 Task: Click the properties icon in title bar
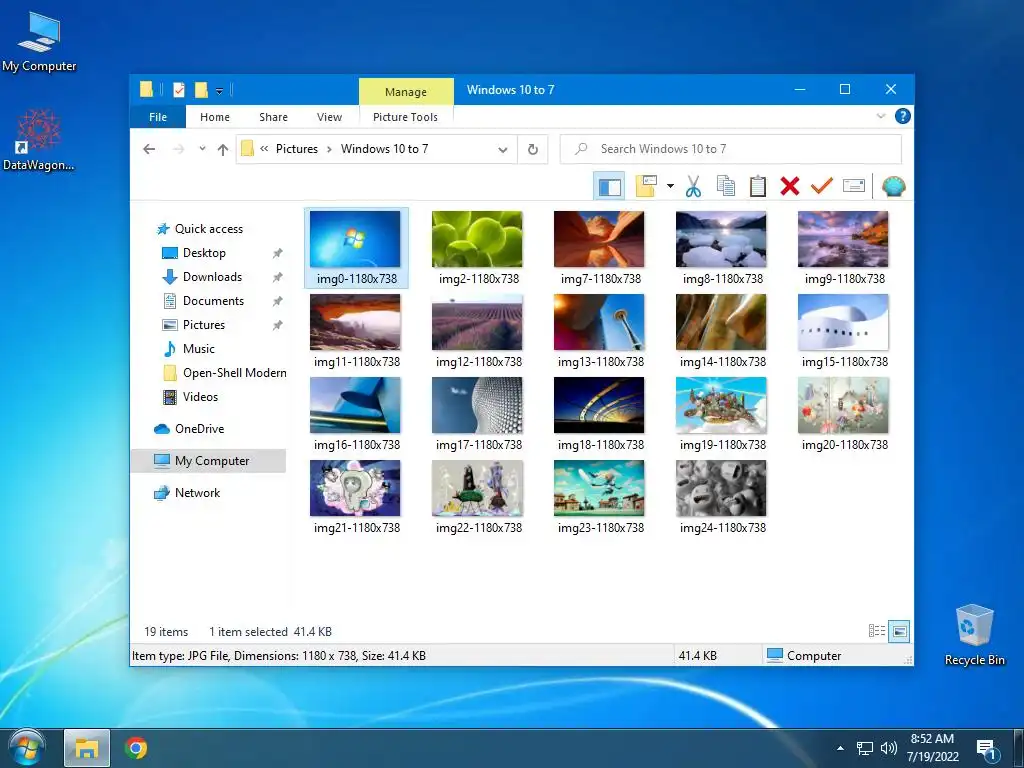coord(178,90)
